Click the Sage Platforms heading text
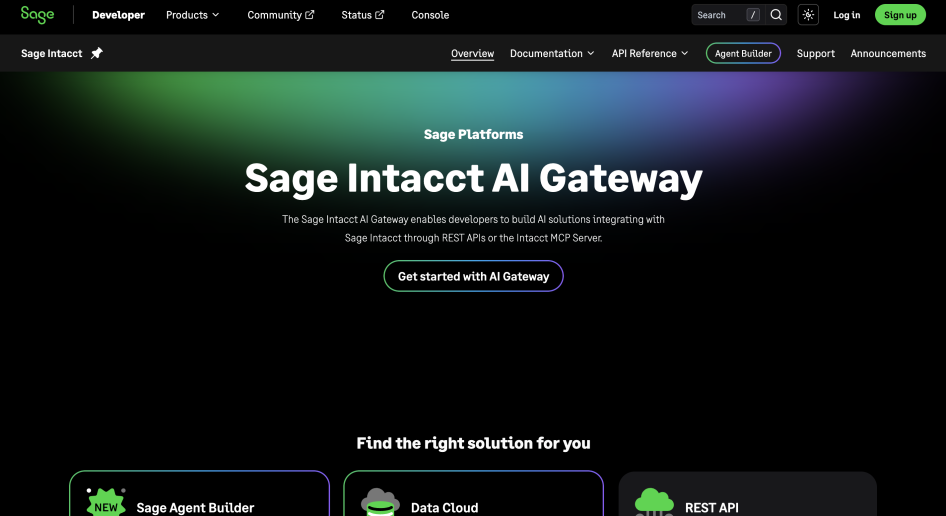This screenshot has height=516, width=946. (x=474, y=134)
